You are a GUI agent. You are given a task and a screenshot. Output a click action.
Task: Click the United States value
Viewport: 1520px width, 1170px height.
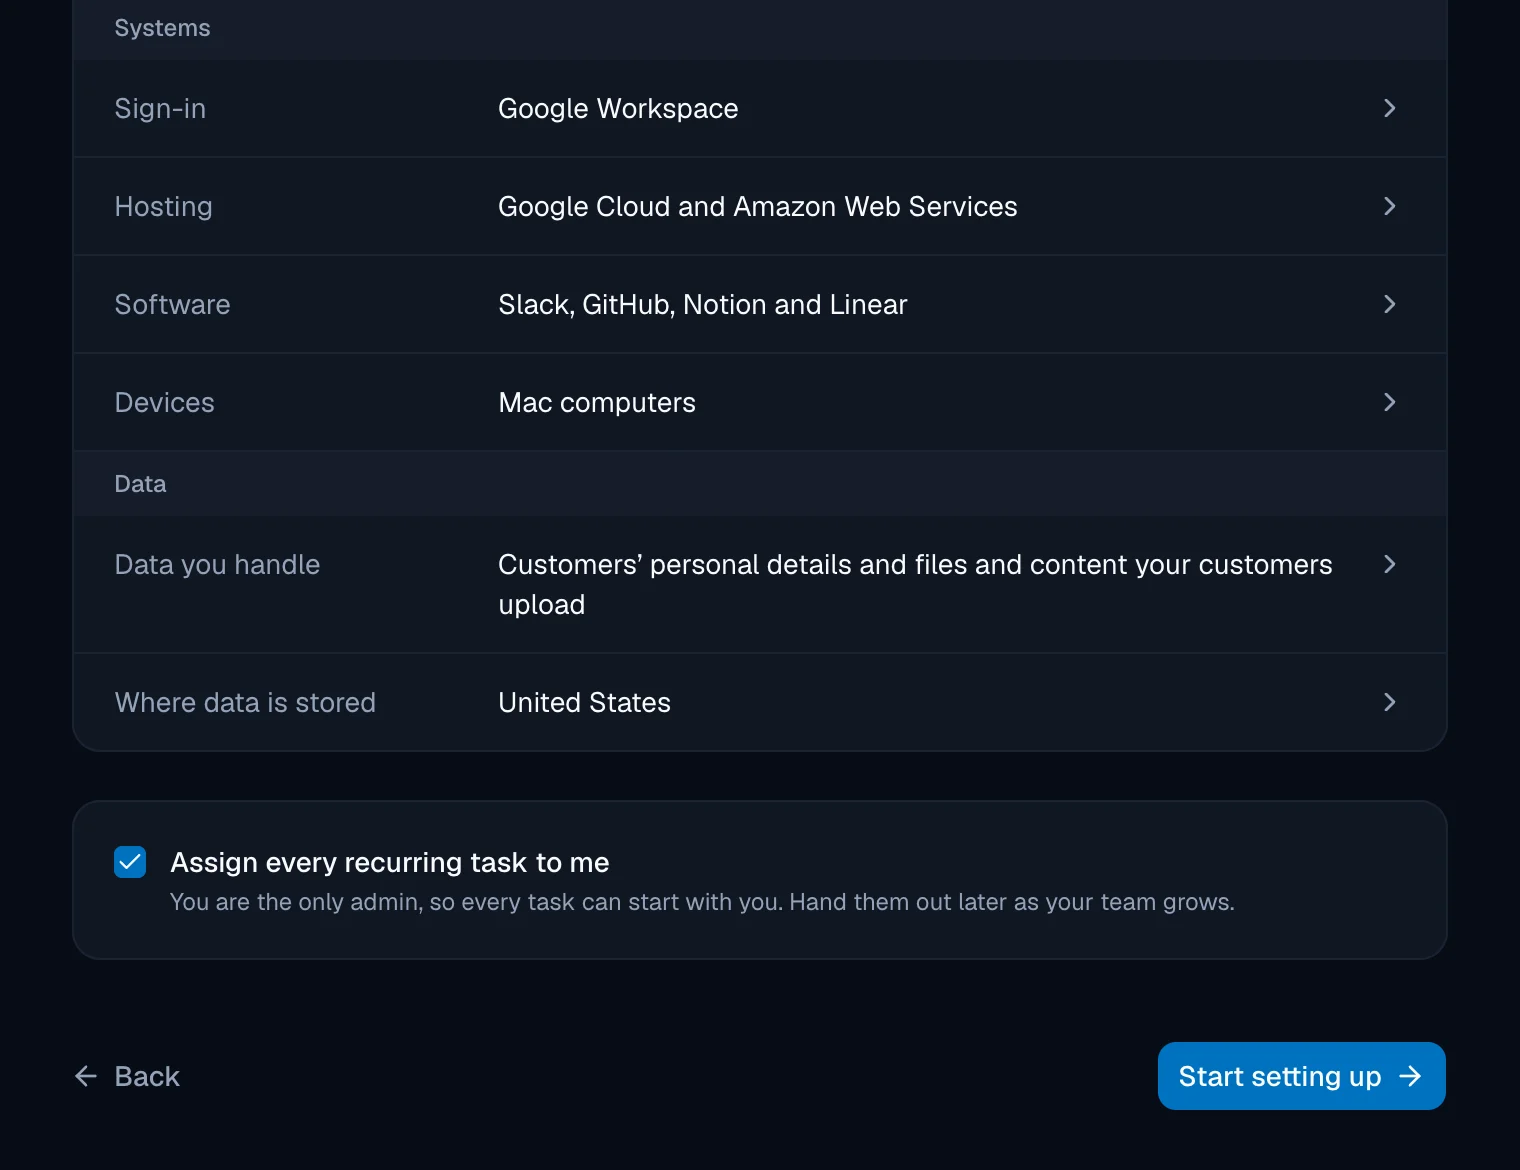[x=584, y=702]
